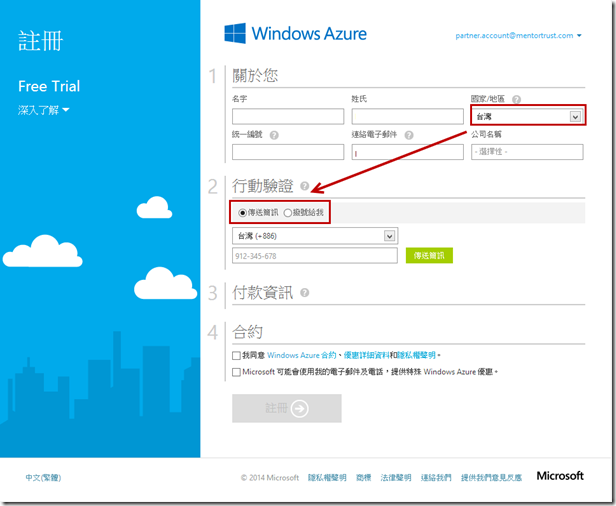Expand the 深入了解 dropdown
Viewport: 616px width, 506px height.
point(44,110)
